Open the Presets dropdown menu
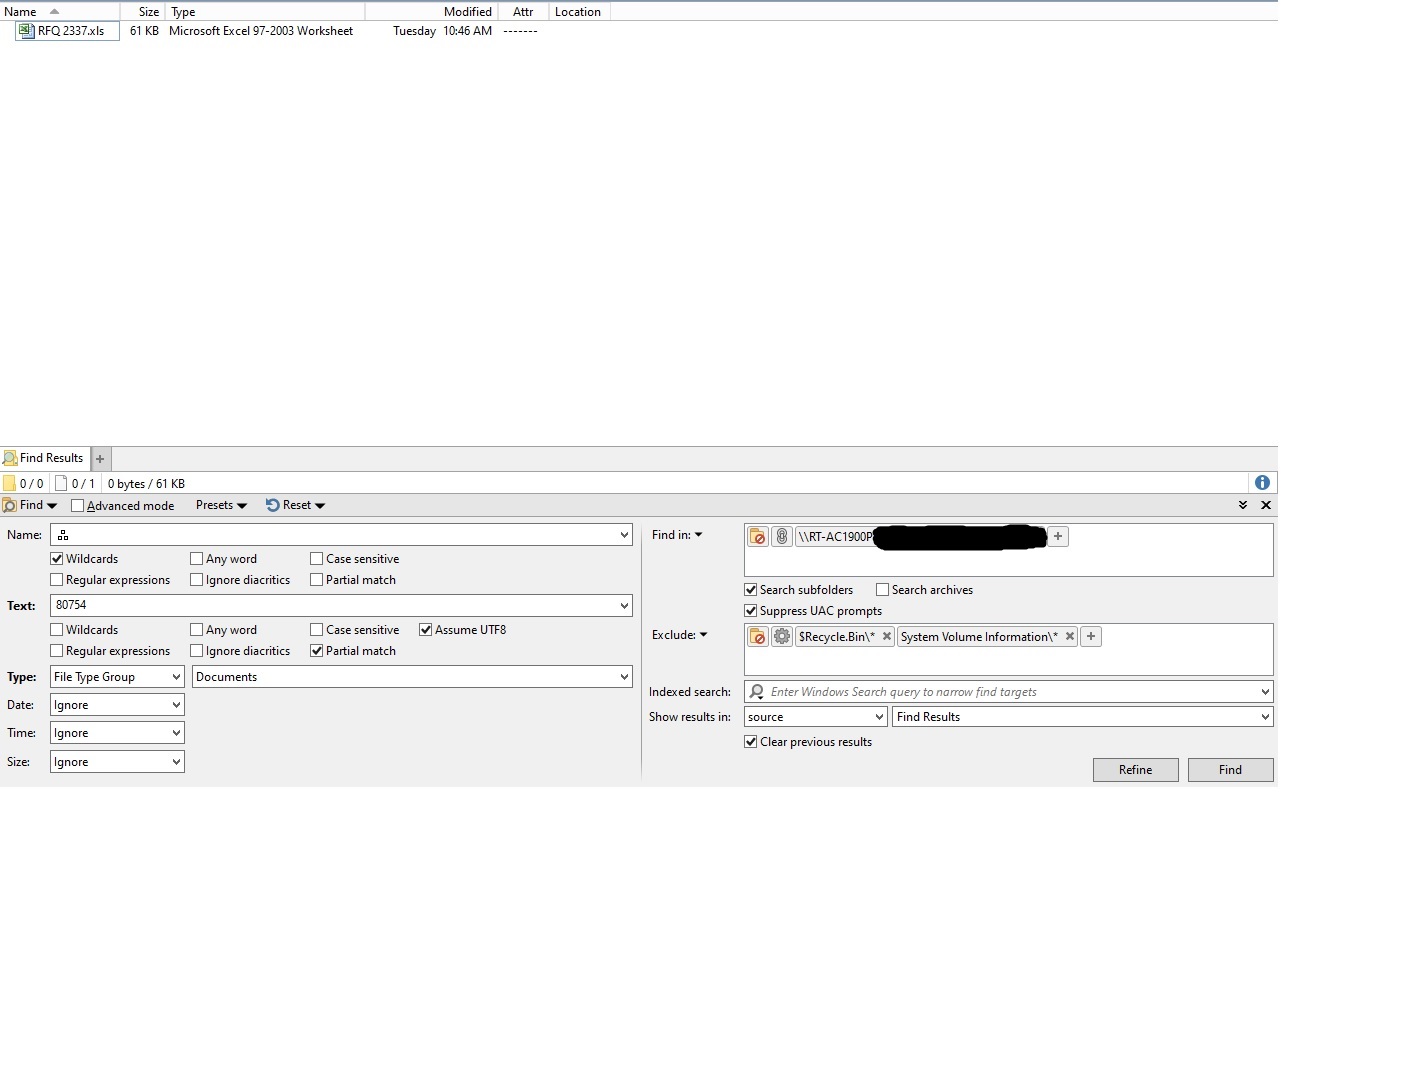 221,505
